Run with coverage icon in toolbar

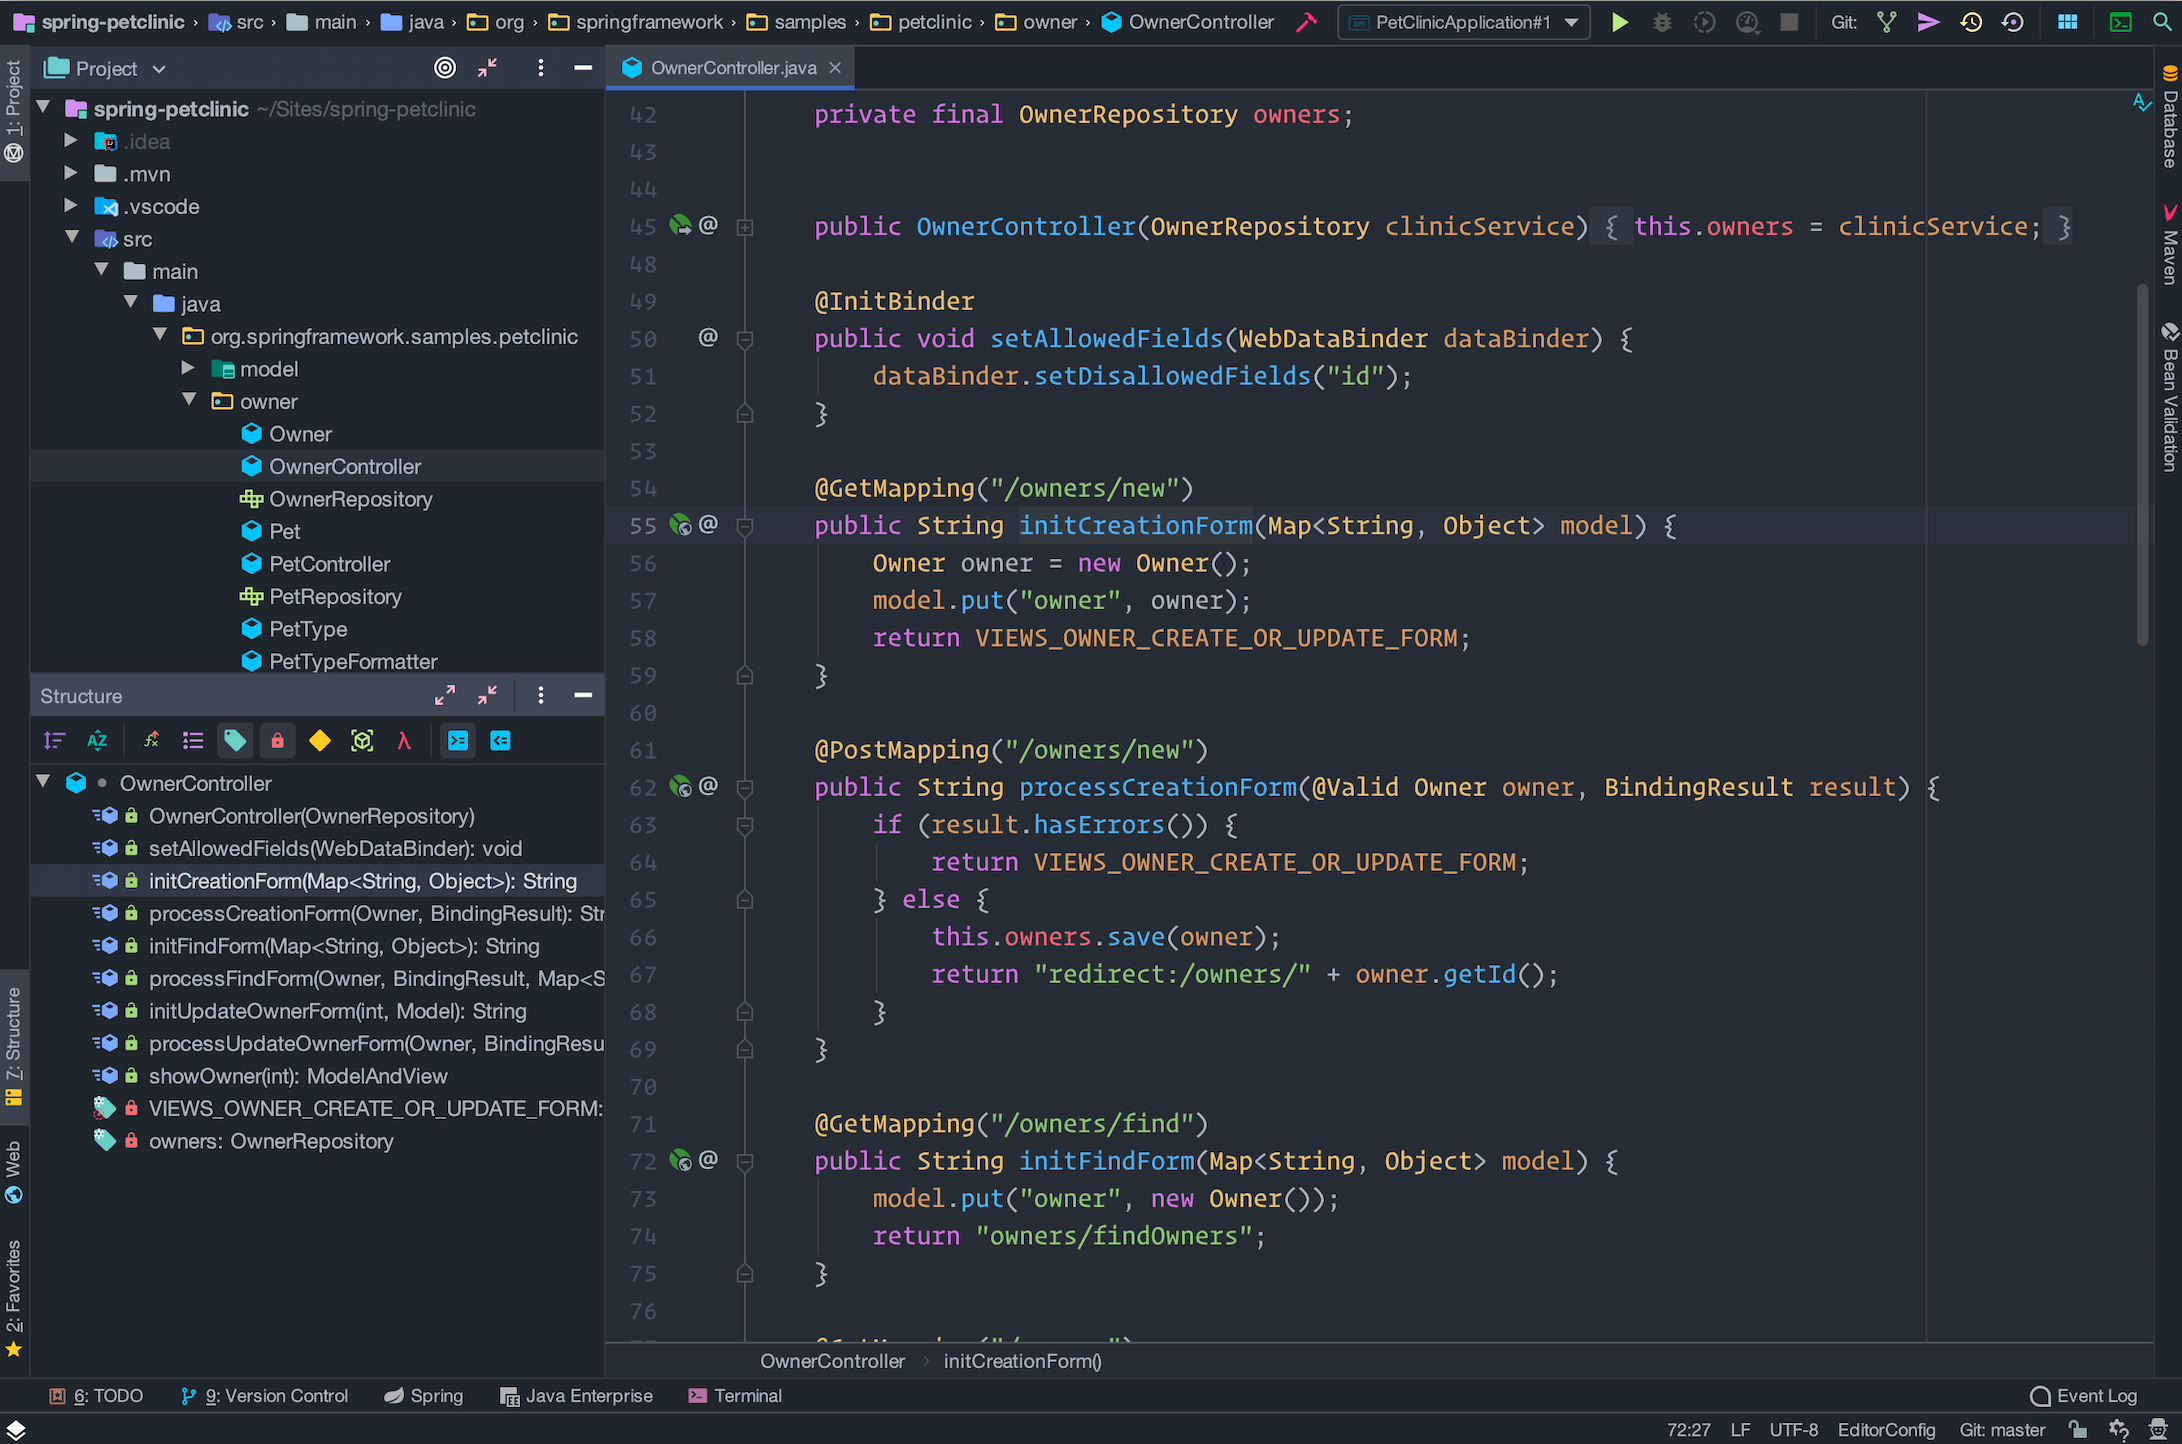[1705, 22]
